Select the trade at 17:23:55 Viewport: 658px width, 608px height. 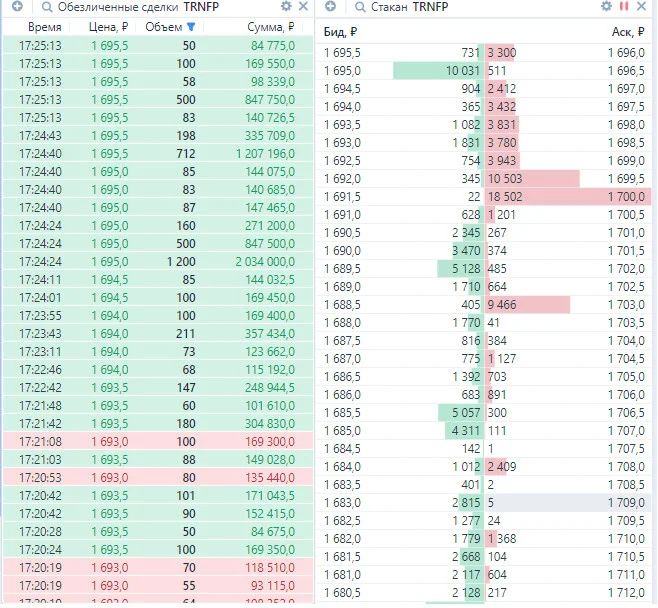158,316
